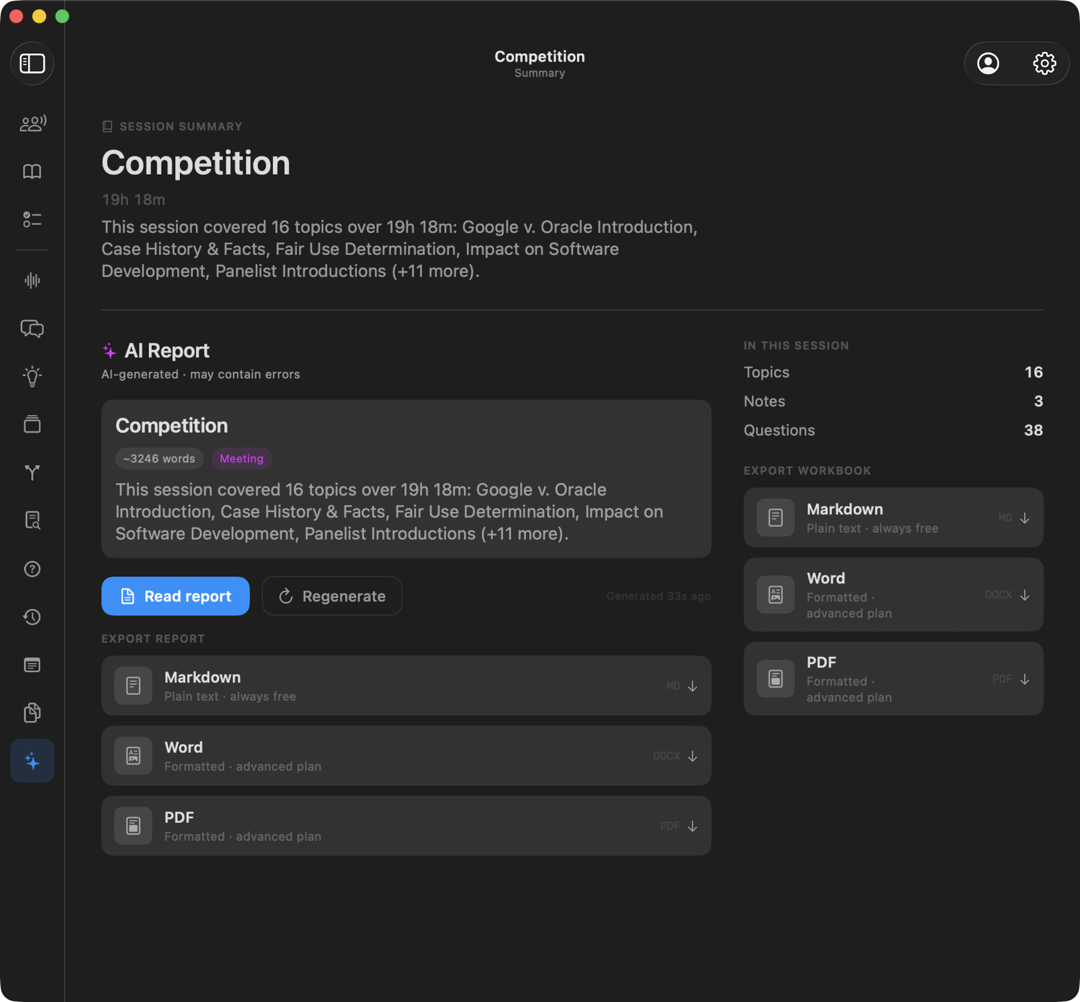This screenshot has height=1002, width=1080.
Task: Export workbook as Markdown card
Action: (x=893, y=518)
